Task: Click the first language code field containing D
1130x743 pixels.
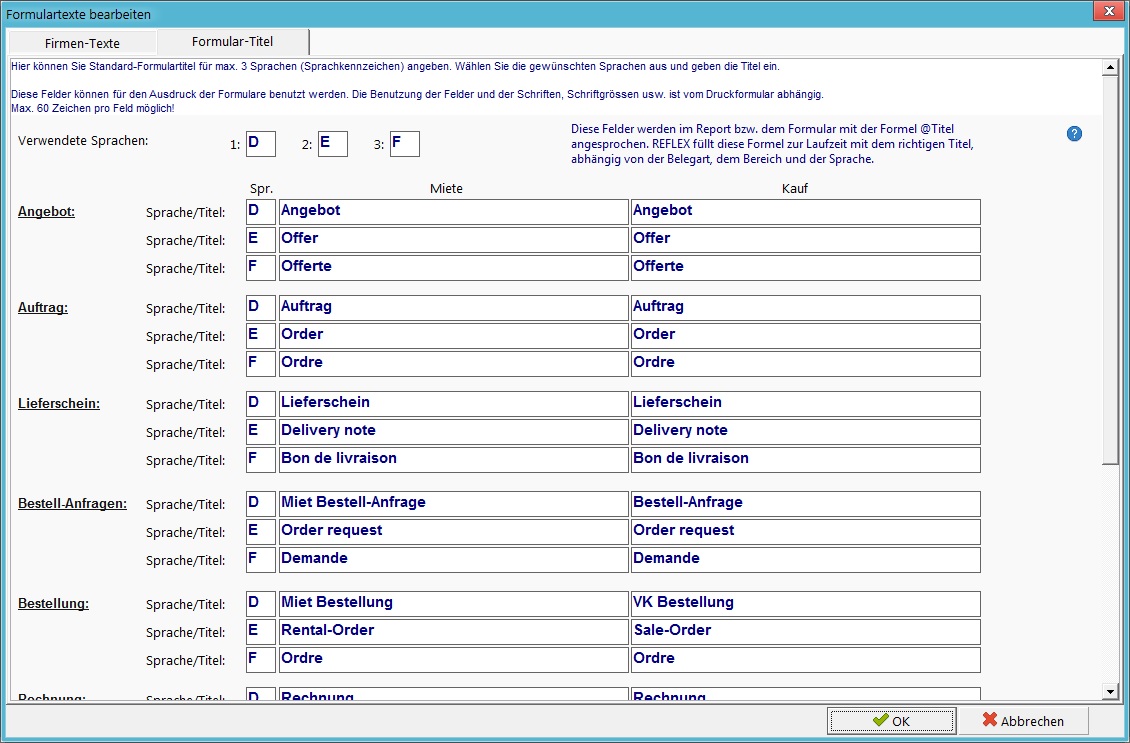Action: point(260,144)
